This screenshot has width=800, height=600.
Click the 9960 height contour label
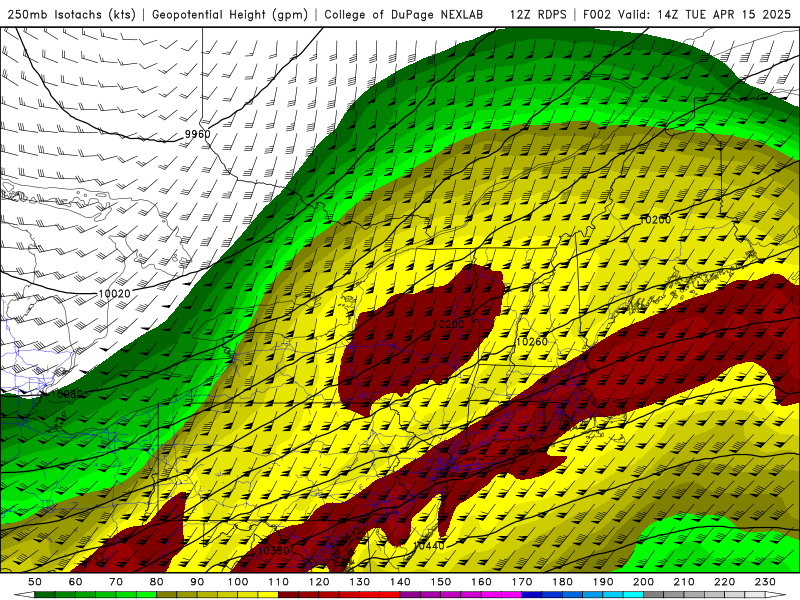tap(197, 134)
